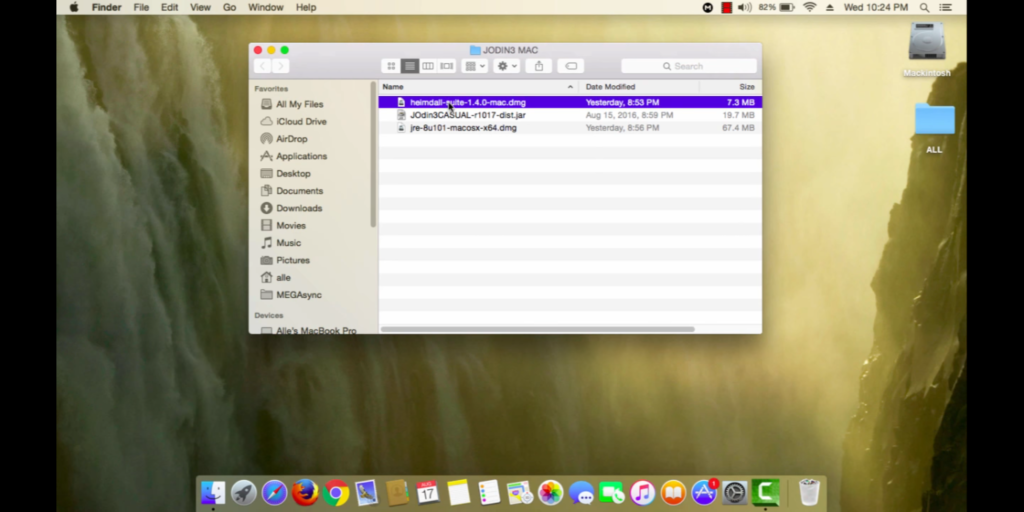Open the Trash in the Dock
1024x512 pixels.
(x=809, y=492)
